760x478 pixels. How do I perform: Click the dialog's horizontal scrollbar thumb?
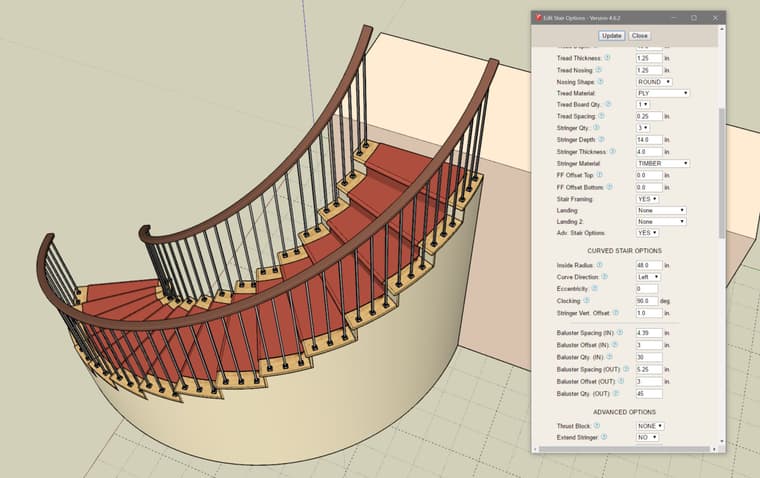click(x=624, y=449)
